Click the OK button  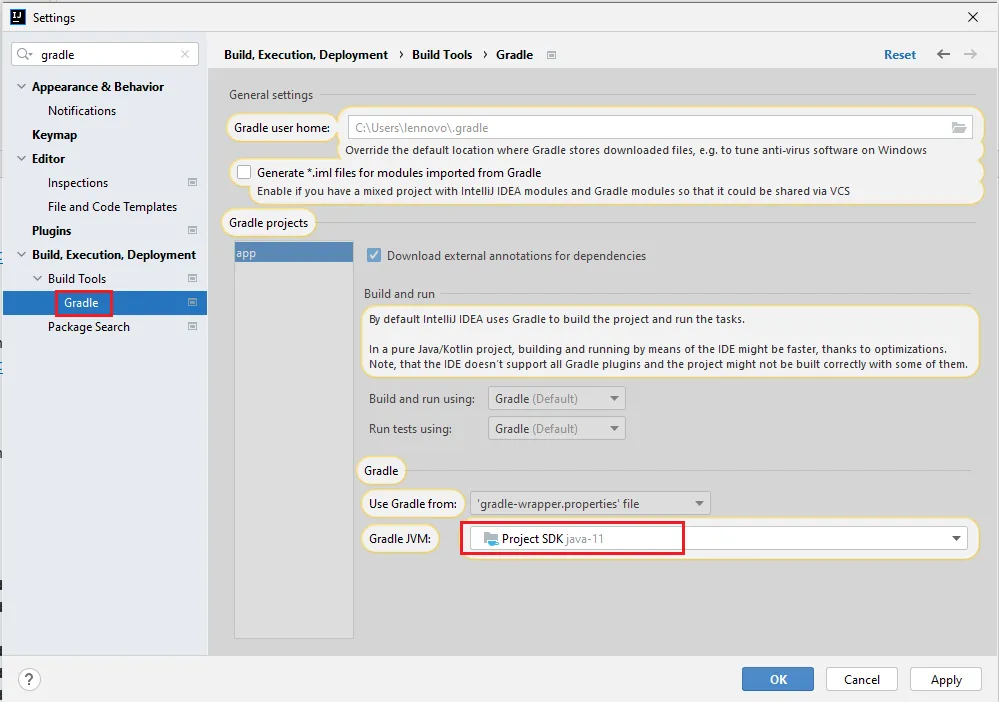point(778,679)
